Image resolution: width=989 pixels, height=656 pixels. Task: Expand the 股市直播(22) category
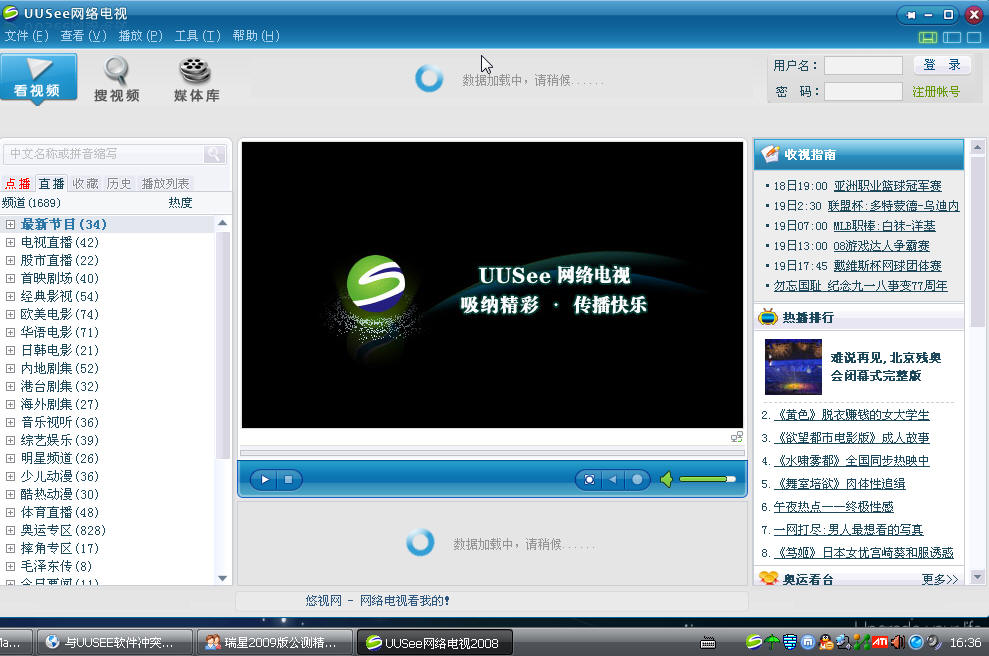pos(10,260)
